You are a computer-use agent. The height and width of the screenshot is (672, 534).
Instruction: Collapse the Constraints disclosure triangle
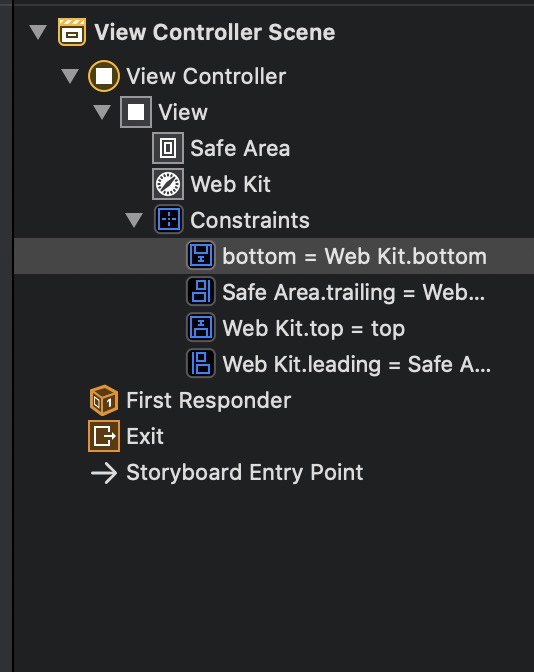tap(134, 220)
